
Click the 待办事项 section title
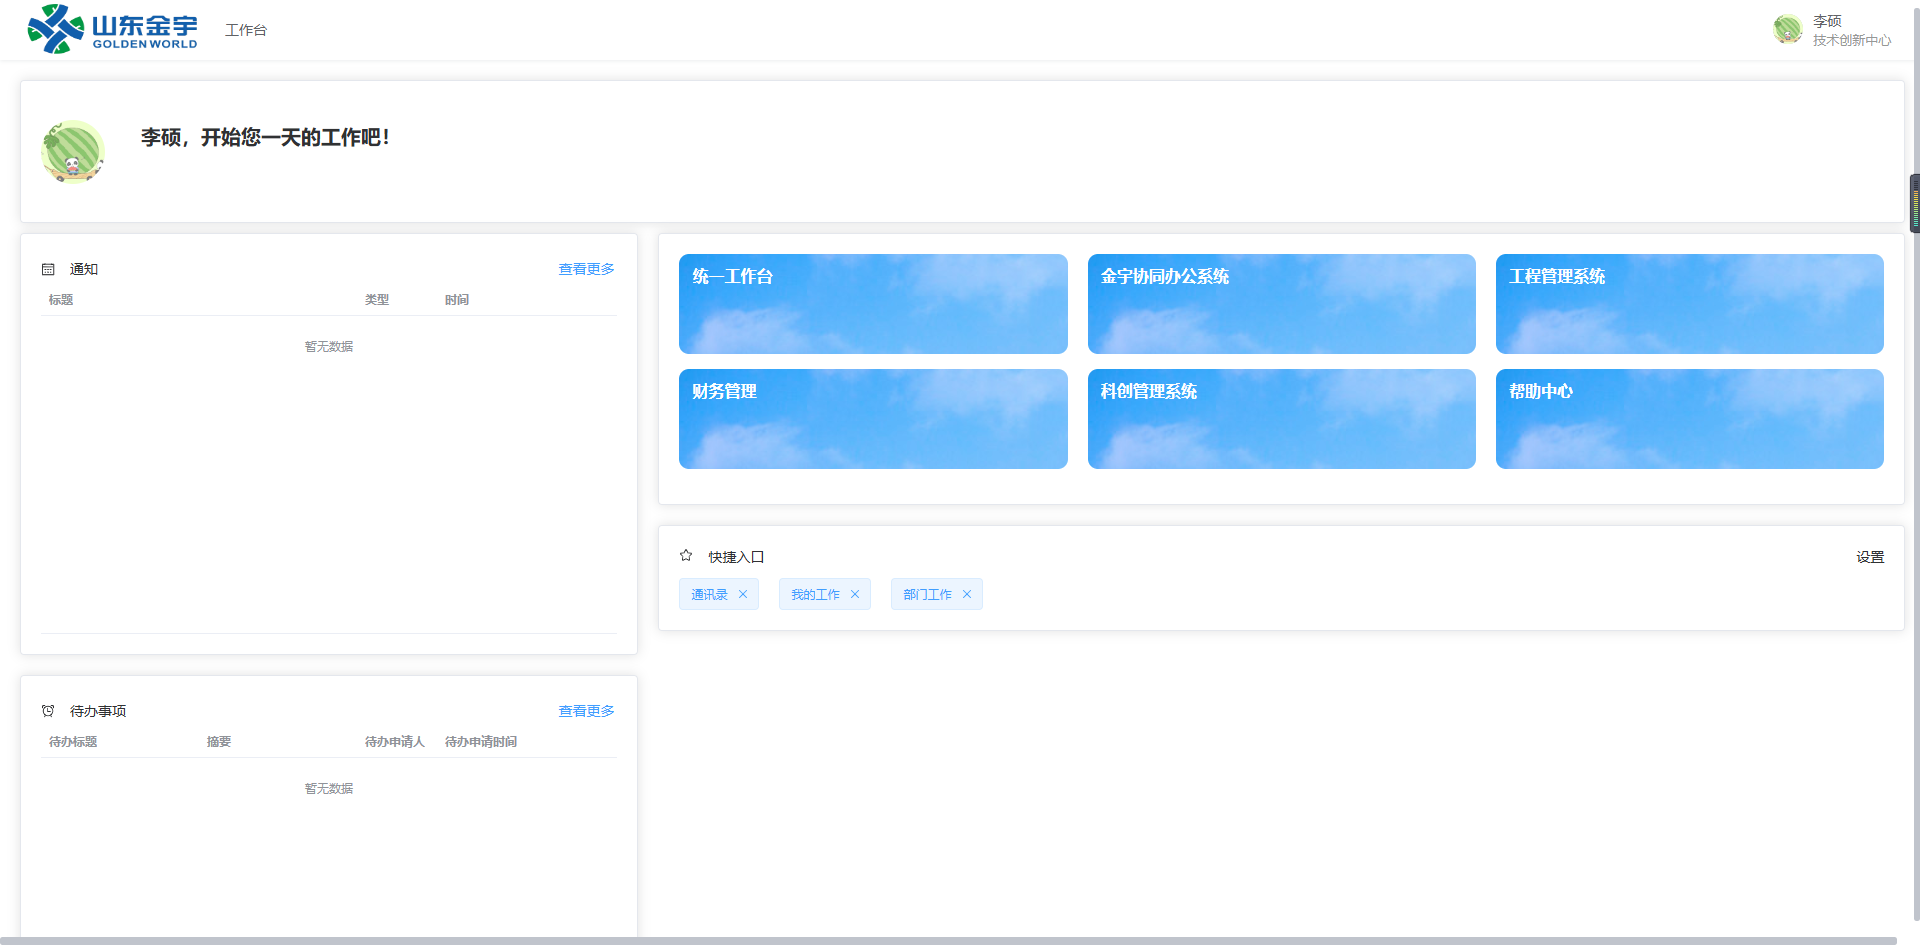(98, 711)
